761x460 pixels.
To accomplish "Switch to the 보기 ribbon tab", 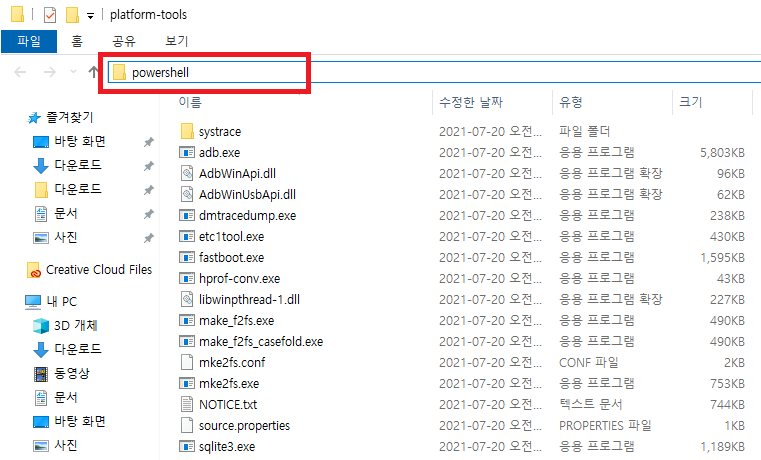I will pos(177,41).
